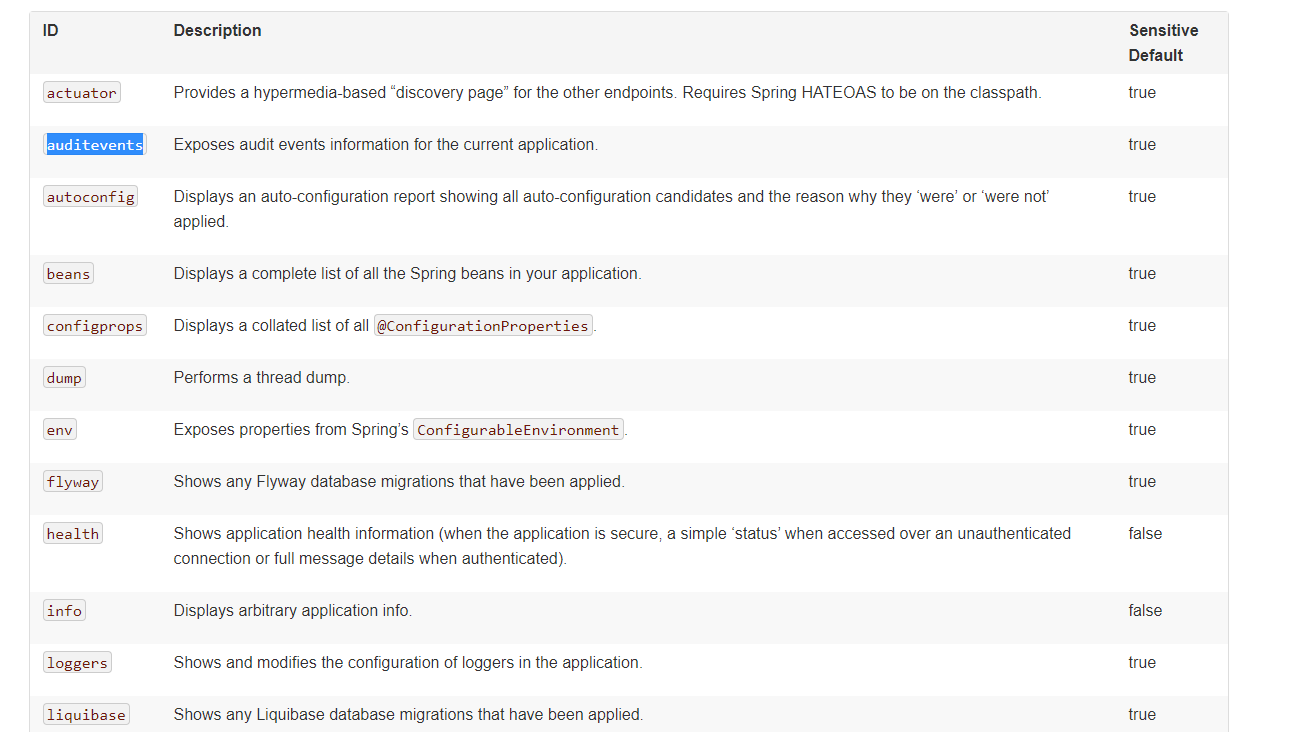Click the liquibase endpoint ID
1293x732 pixels.
tap(86, 715)
